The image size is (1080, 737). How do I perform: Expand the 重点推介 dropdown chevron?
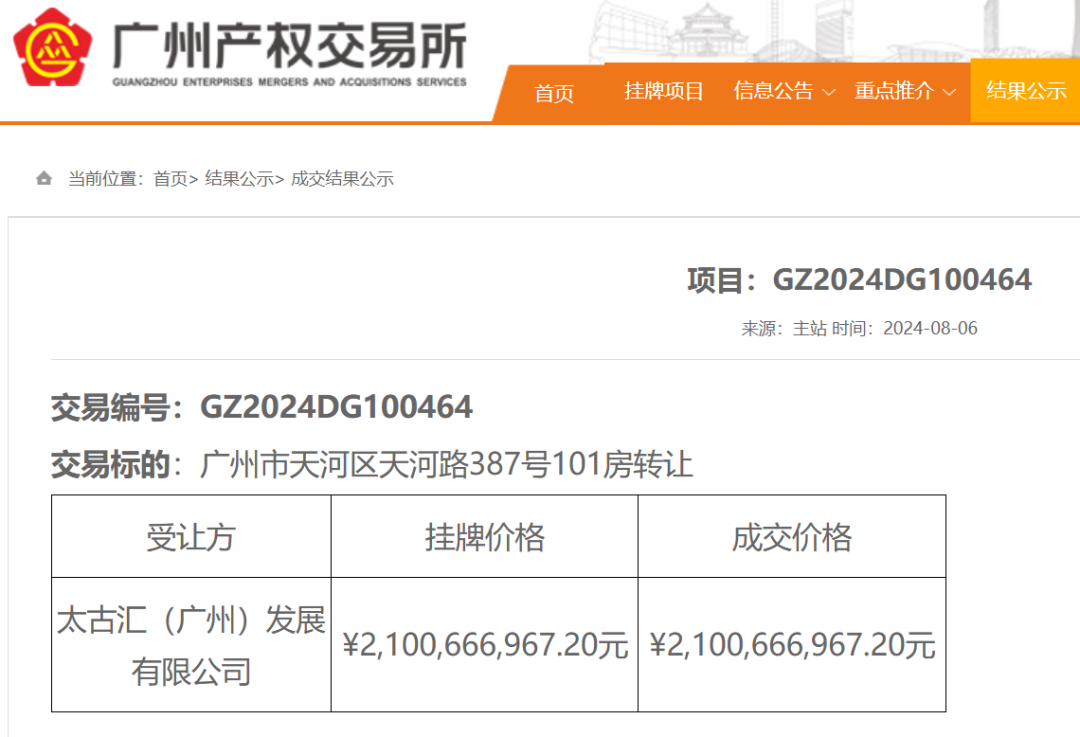(949, 92)
